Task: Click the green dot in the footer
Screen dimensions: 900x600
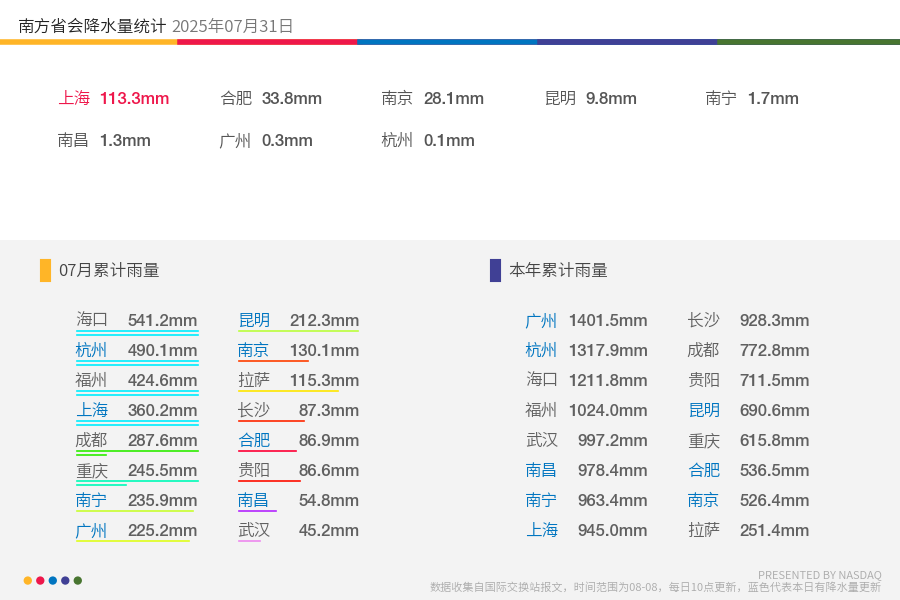Action: click(78, 580)
